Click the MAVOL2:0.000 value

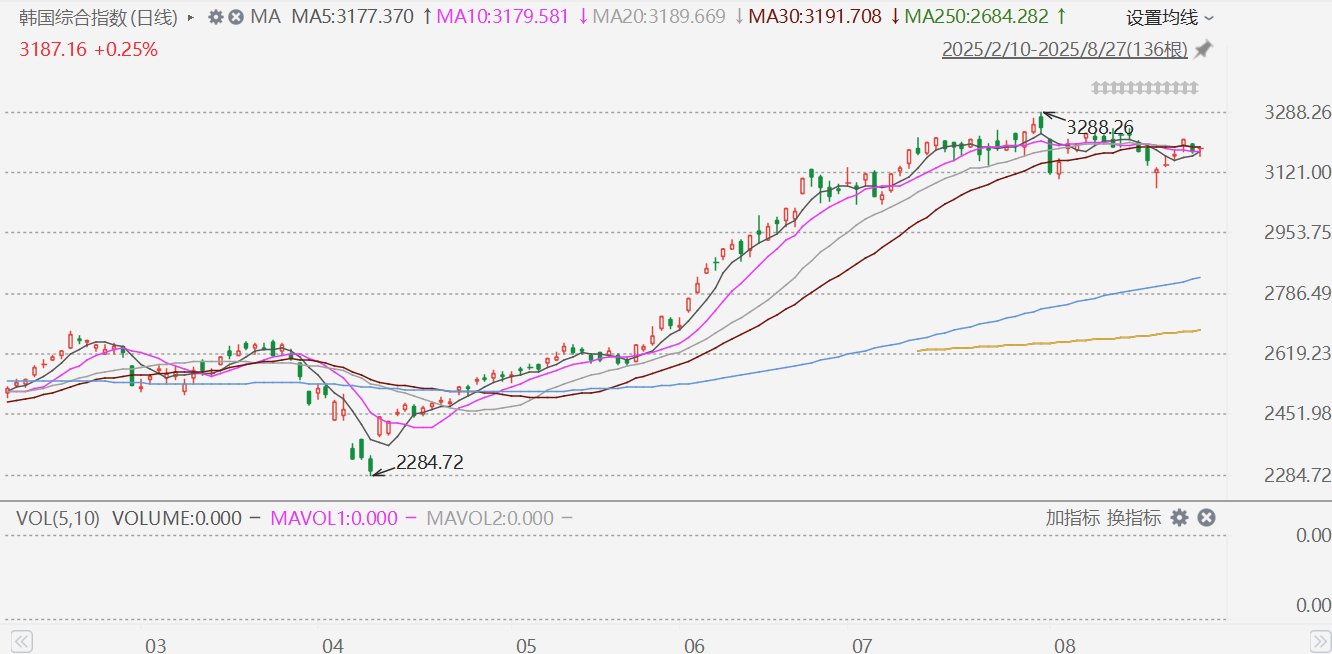click(490, 518)
